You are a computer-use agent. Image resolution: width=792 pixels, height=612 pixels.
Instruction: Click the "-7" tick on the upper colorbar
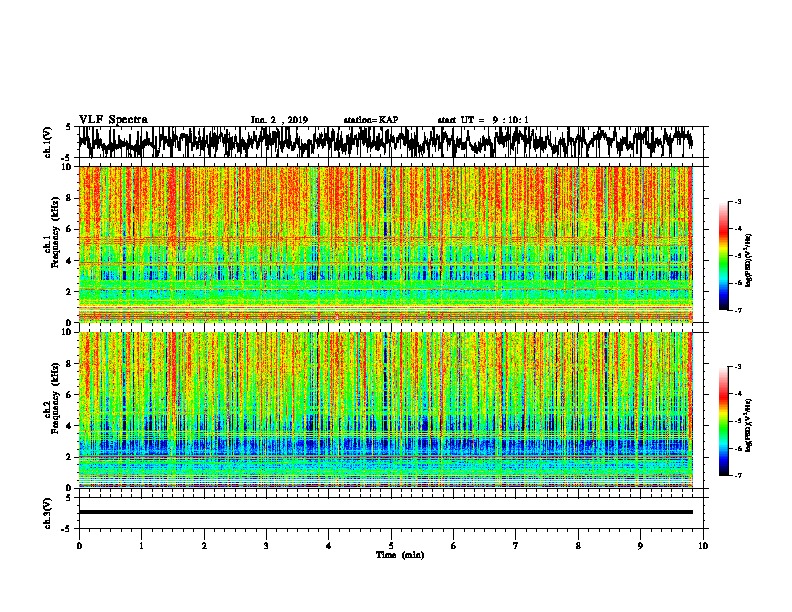737,310
